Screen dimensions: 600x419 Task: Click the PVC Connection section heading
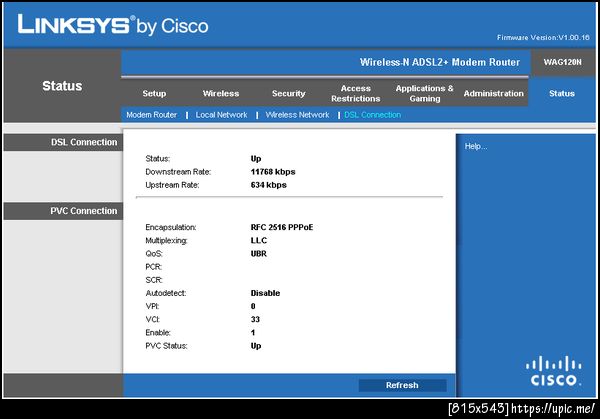pos(84,211)
